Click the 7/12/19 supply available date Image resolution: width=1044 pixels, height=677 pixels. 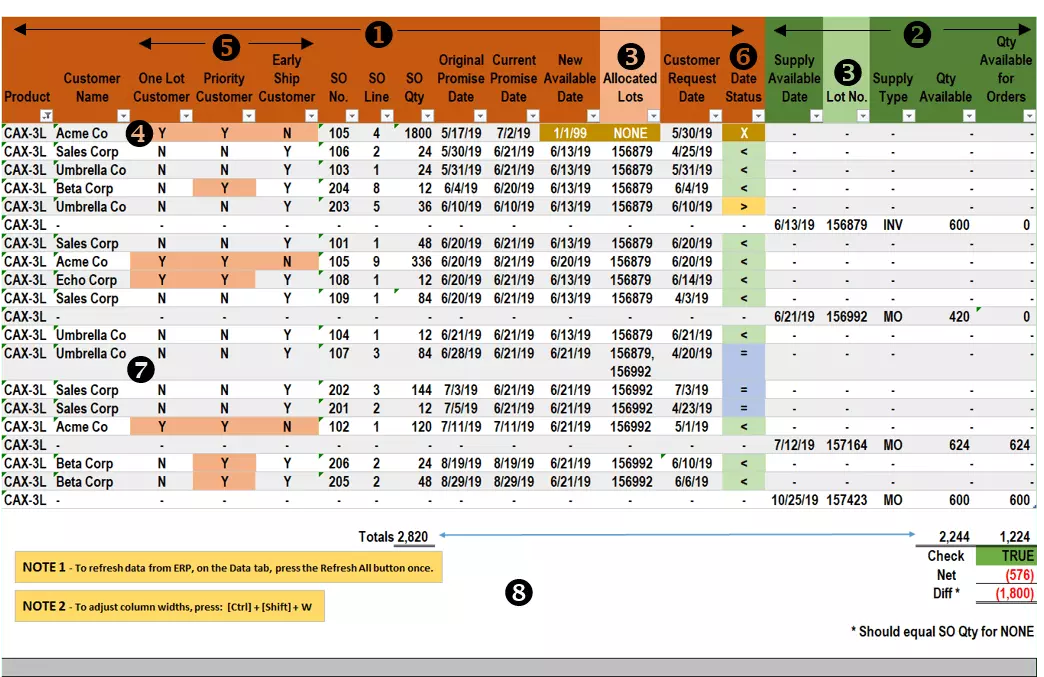pos(794,445)
